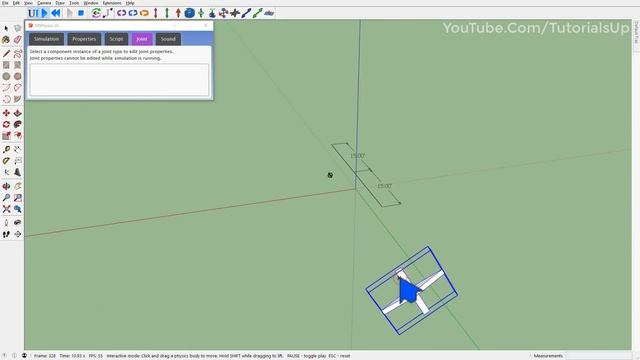Click the Zoom Window tool

coord(18,198)
